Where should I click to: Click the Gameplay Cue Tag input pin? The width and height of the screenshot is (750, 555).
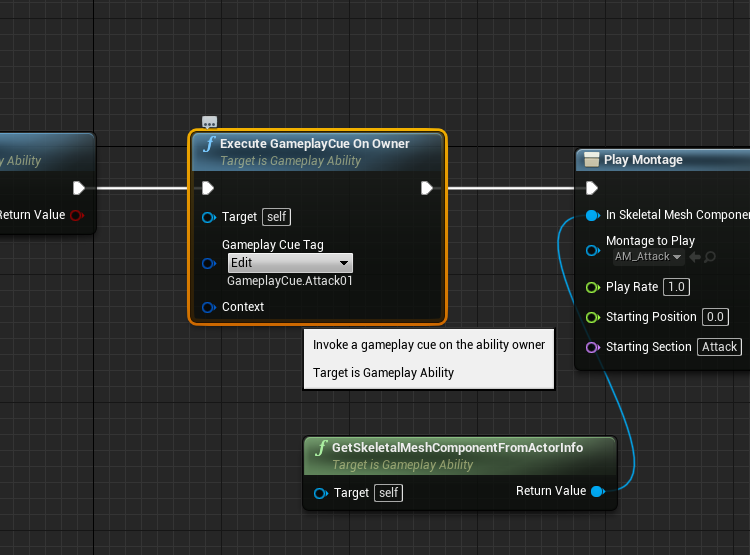tap(209, 263)
